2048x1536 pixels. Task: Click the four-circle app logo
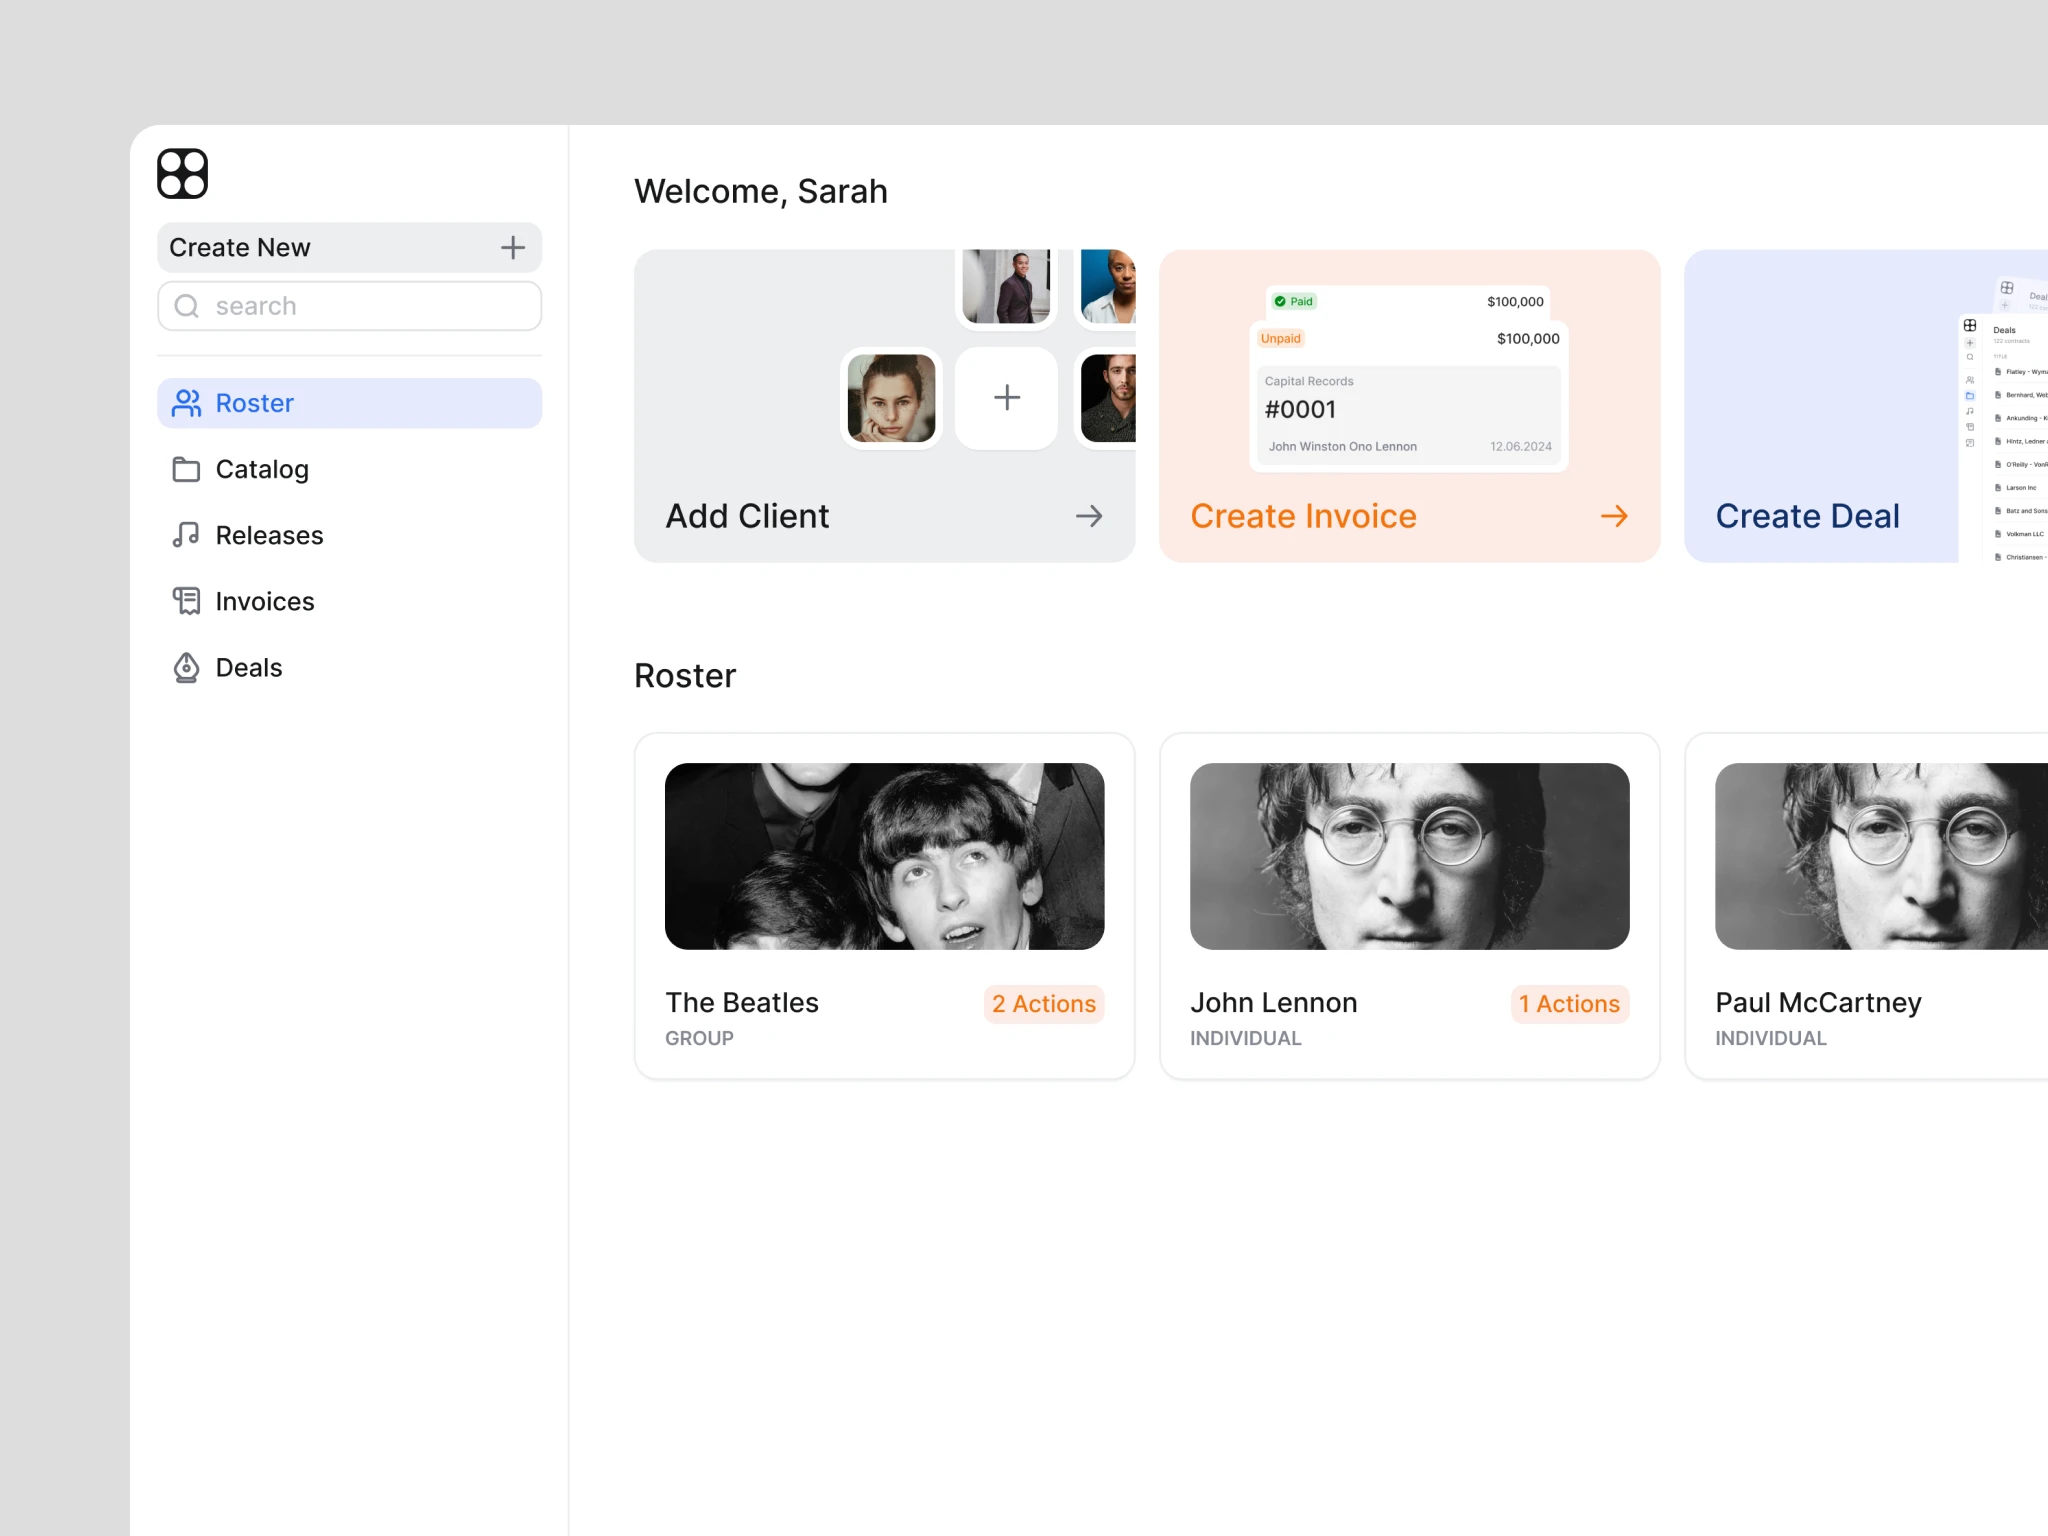coord(182,174)
